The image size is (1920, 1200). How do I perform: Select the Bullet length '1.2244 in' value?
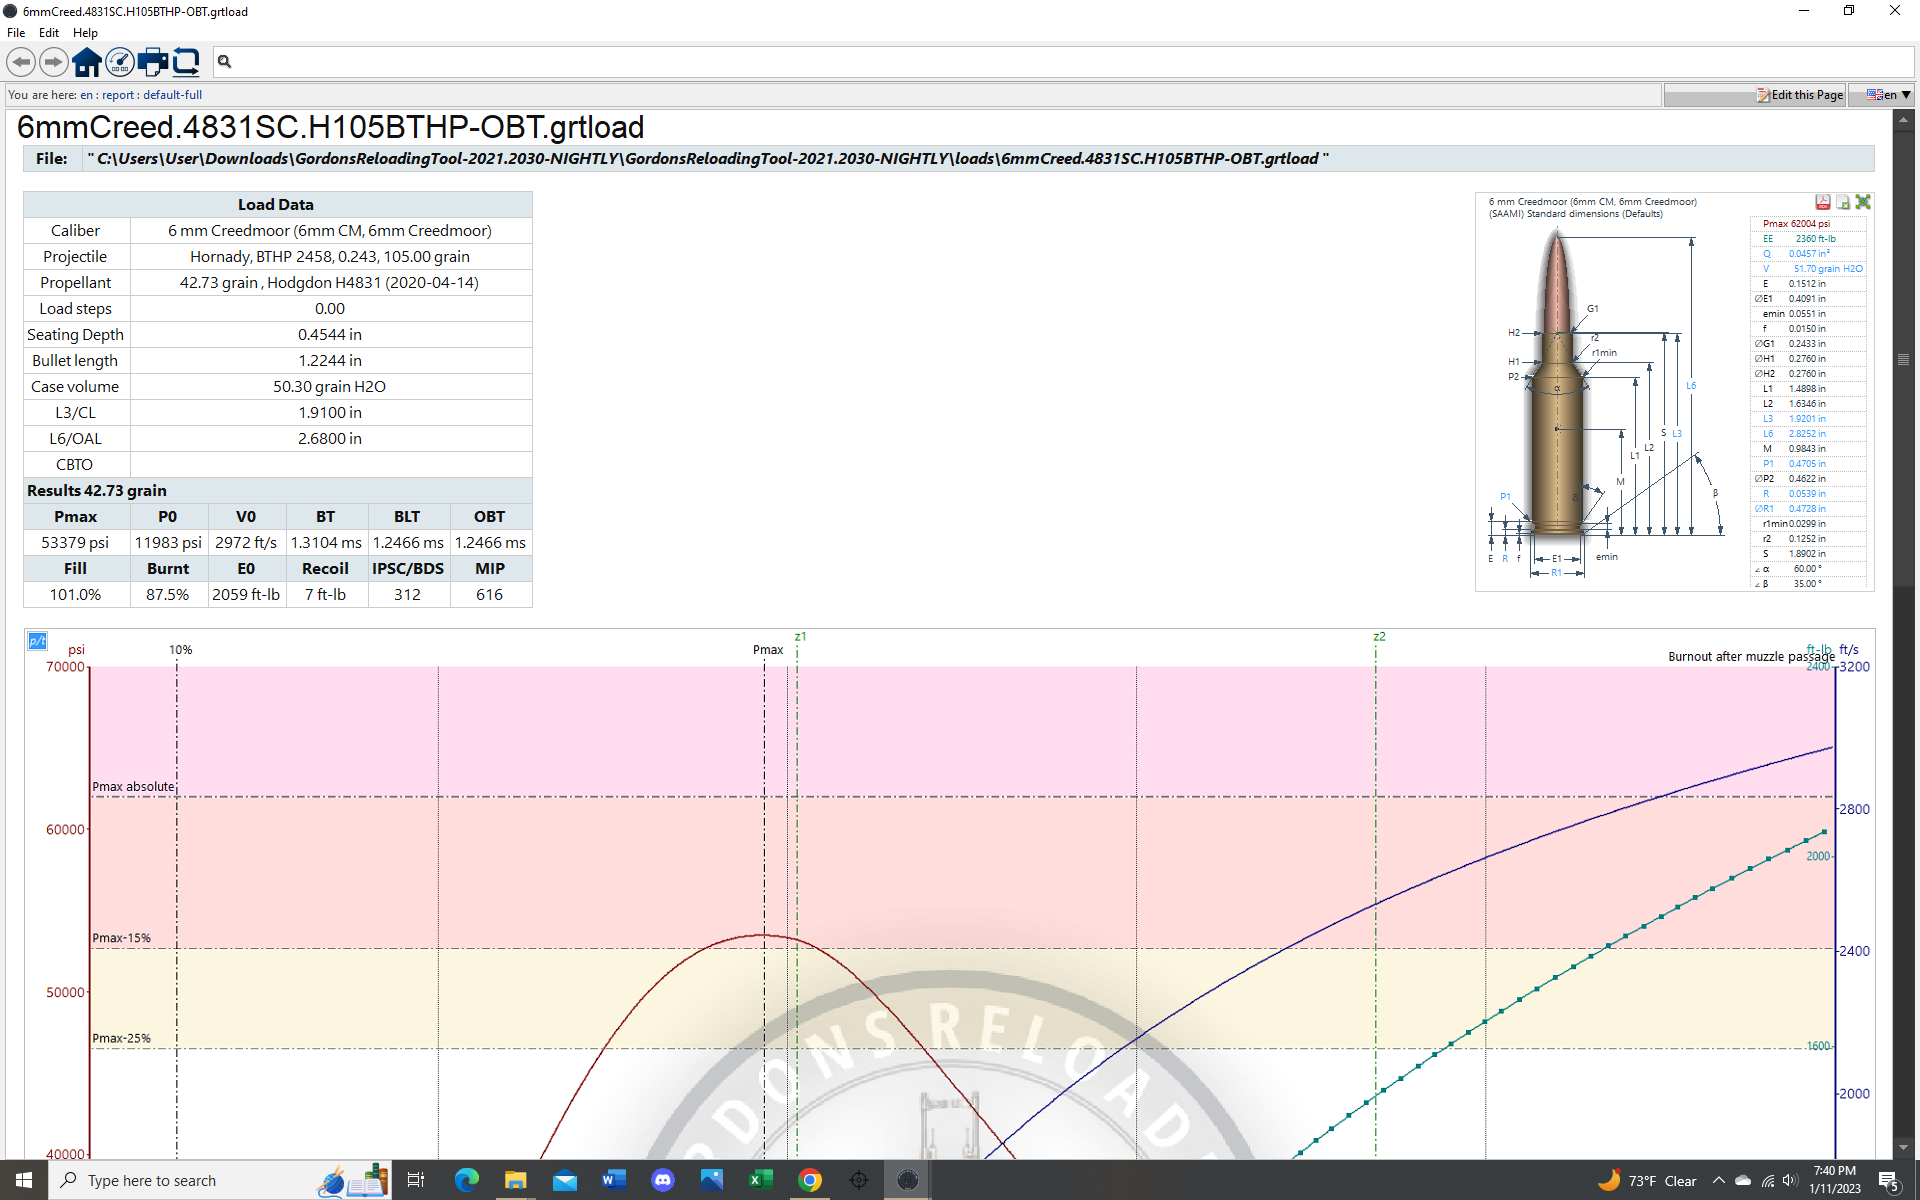pyautogui.click(x=330, y=361)
